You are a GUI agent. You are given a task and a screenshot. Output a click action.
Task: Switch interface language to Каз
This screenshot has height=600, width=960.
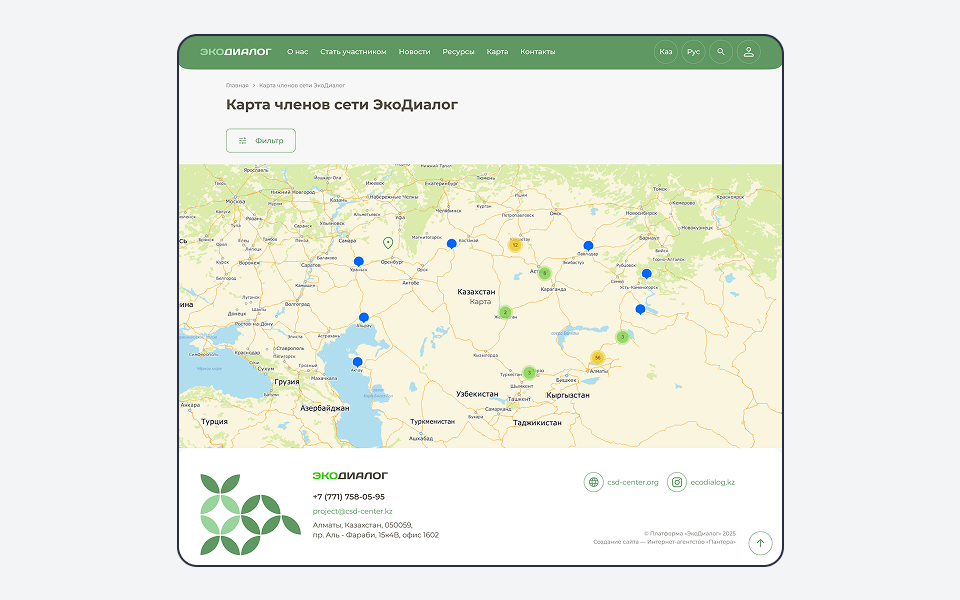[665, 51]
